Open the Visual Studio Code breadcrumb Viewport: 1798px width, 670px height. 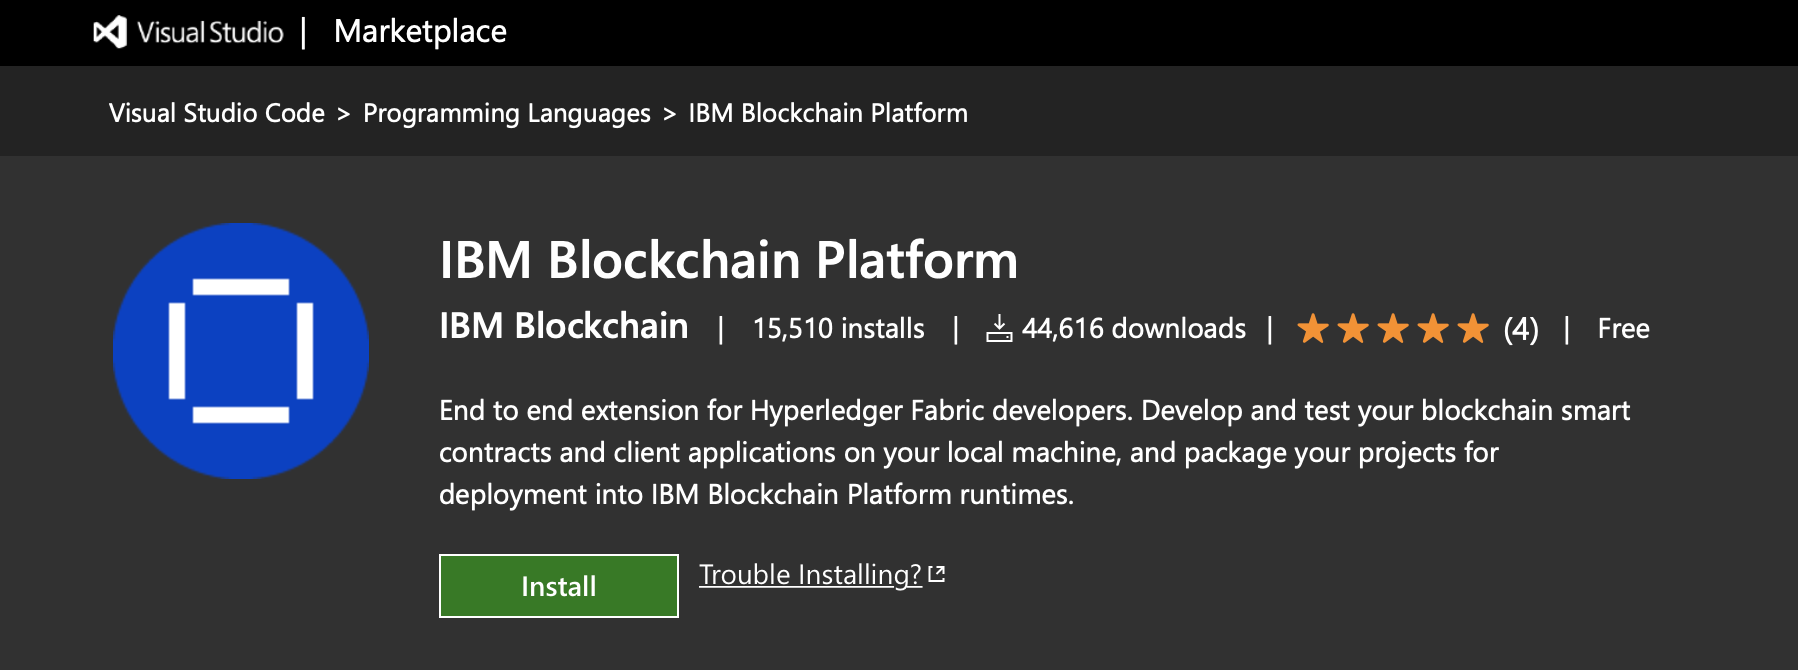[217, 113]
